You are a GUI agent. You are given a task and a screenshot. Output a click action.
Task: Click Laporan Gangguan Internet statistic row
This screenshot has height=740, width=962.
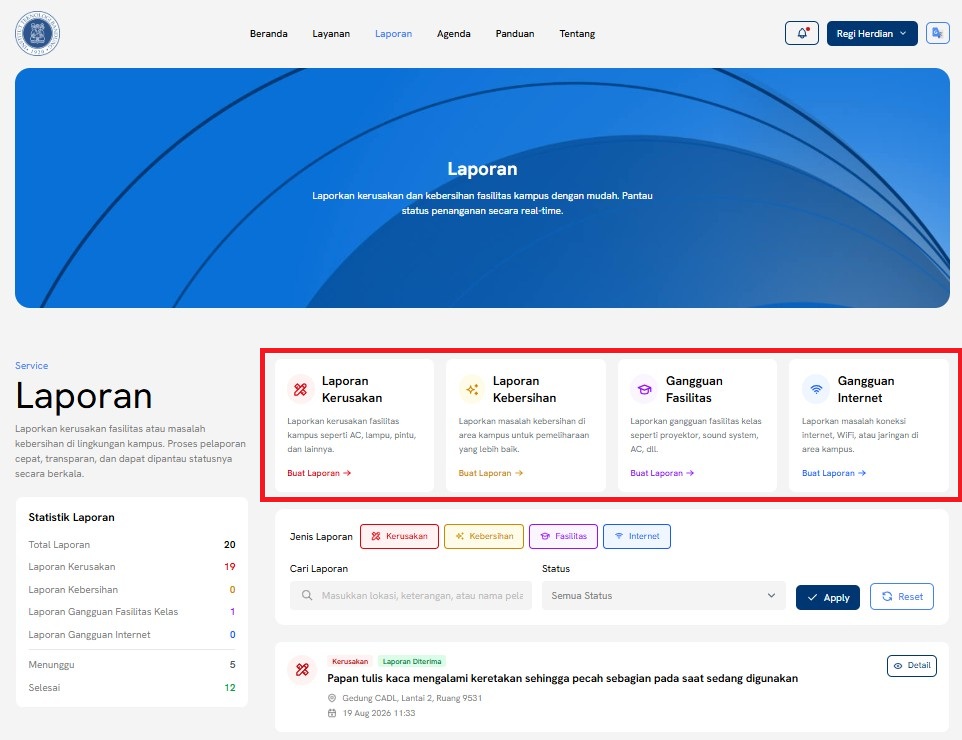point(132,634)
